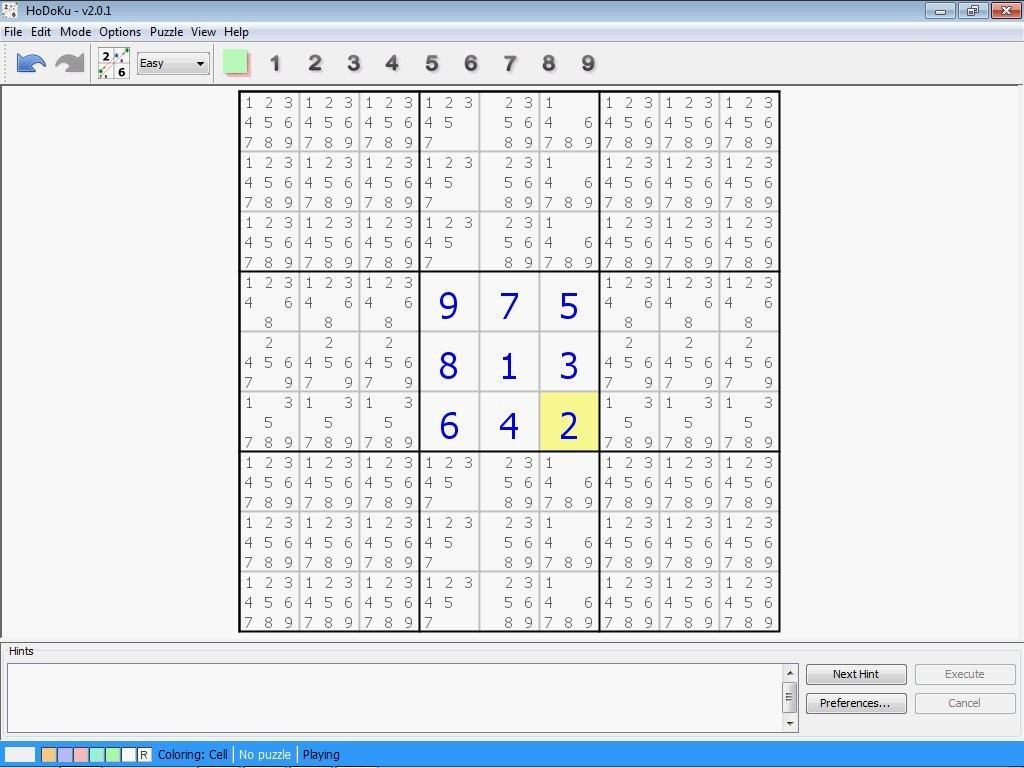
Task: Select toolbar filter digit 3
Action: 353,63
